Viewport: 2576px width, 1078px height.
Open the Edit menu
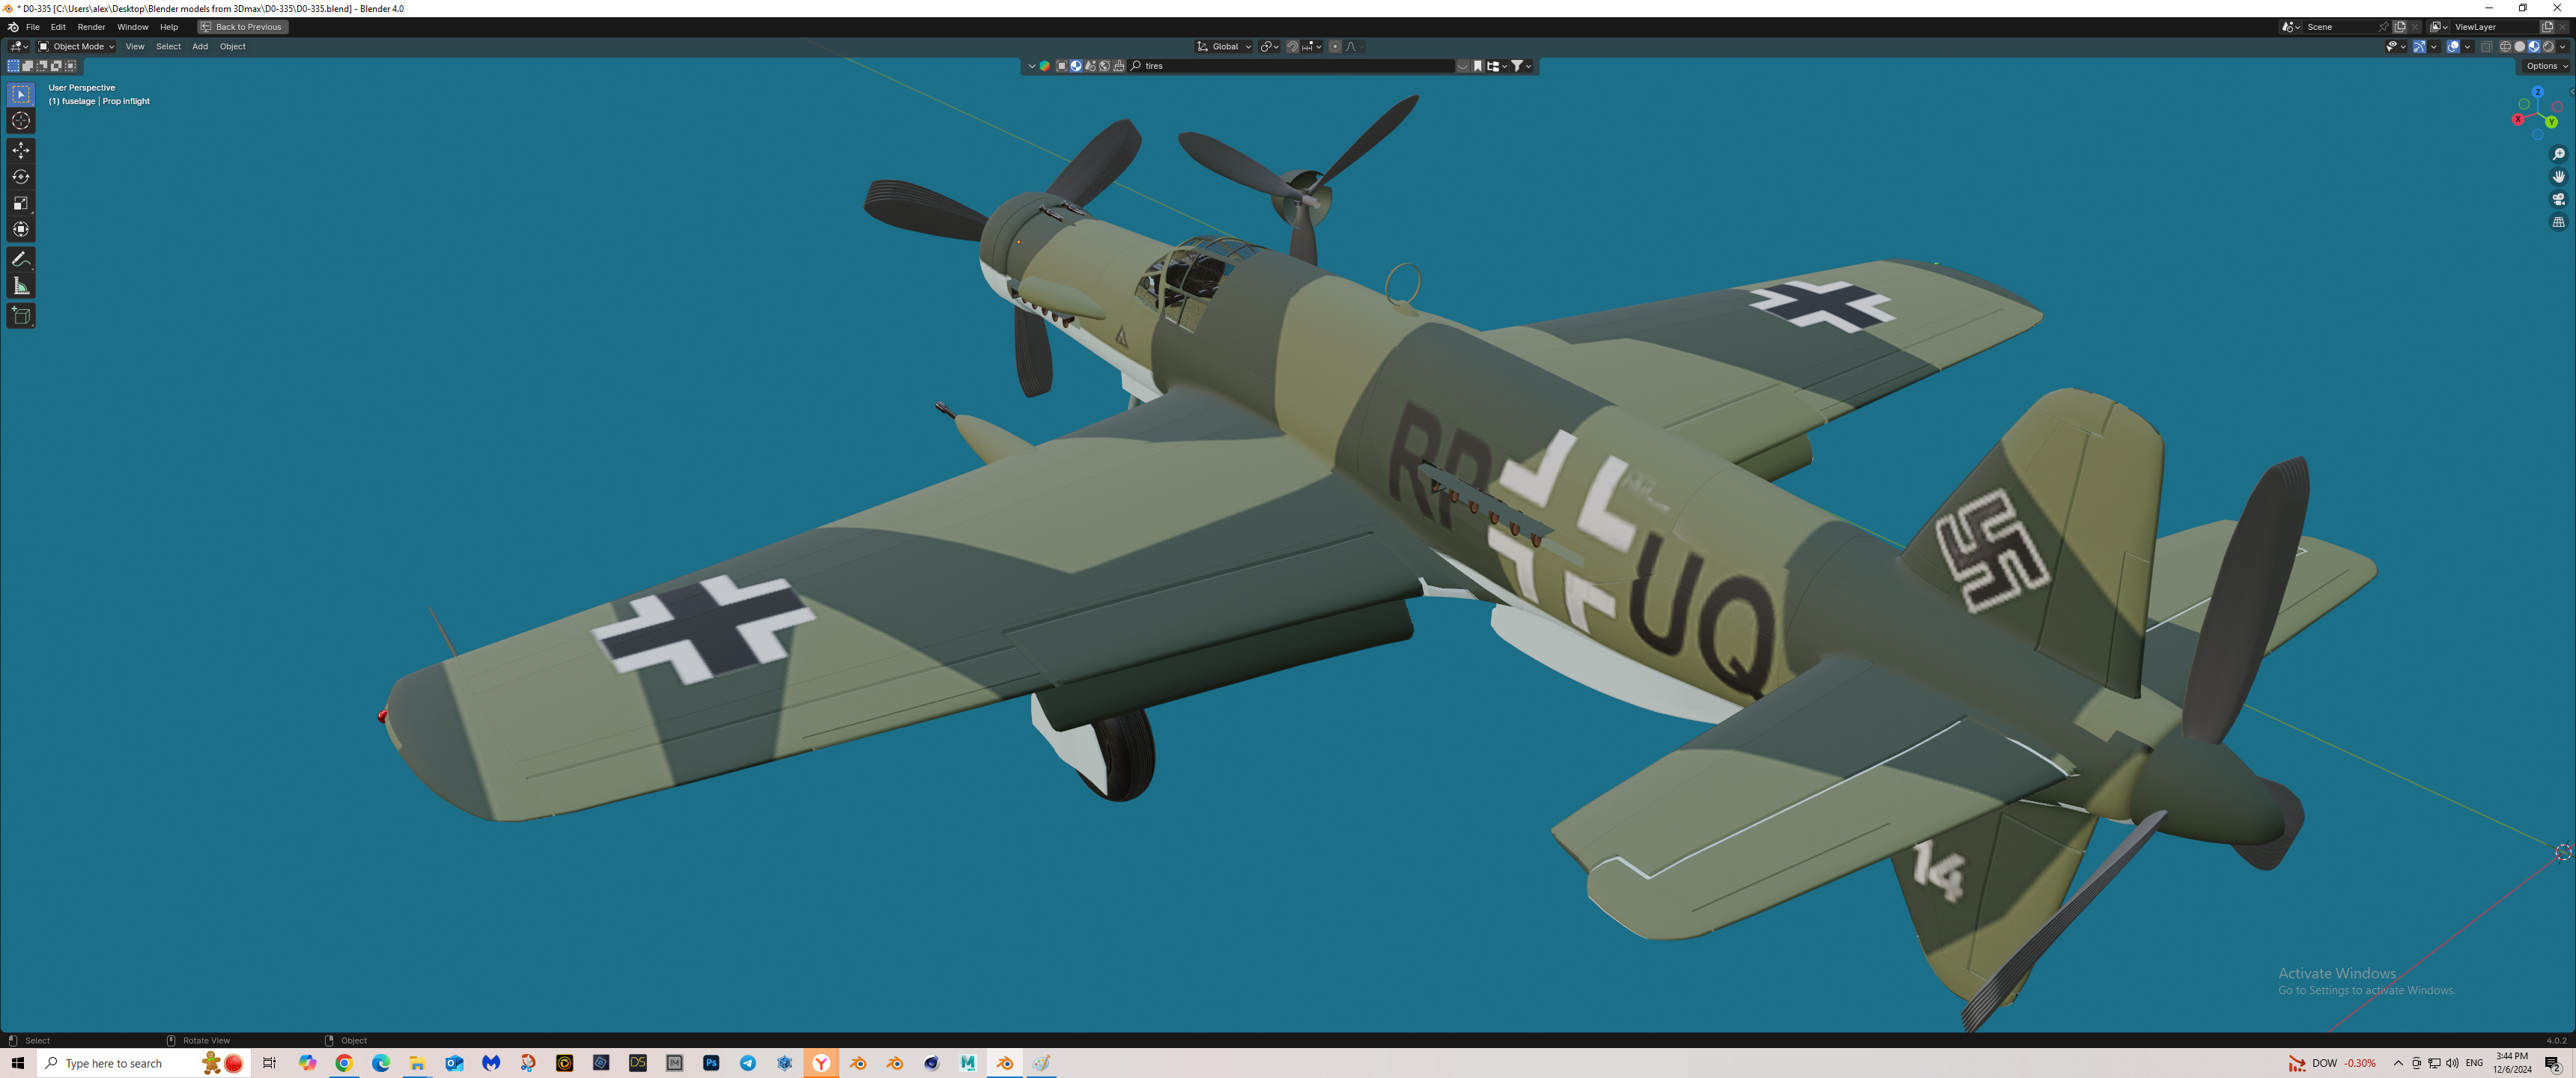pyautogui.click(x=58, y=27)
